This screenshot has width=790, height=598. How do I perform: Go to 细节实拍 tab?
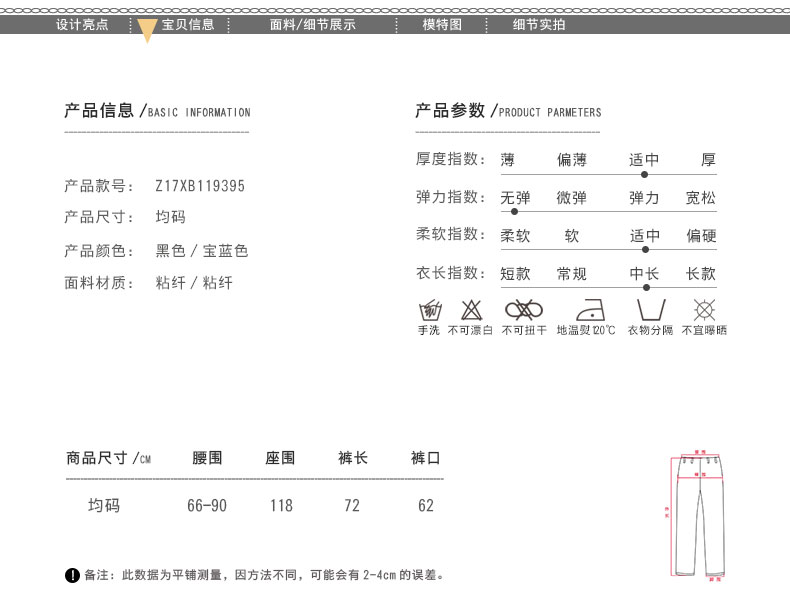tap(539, 24)
